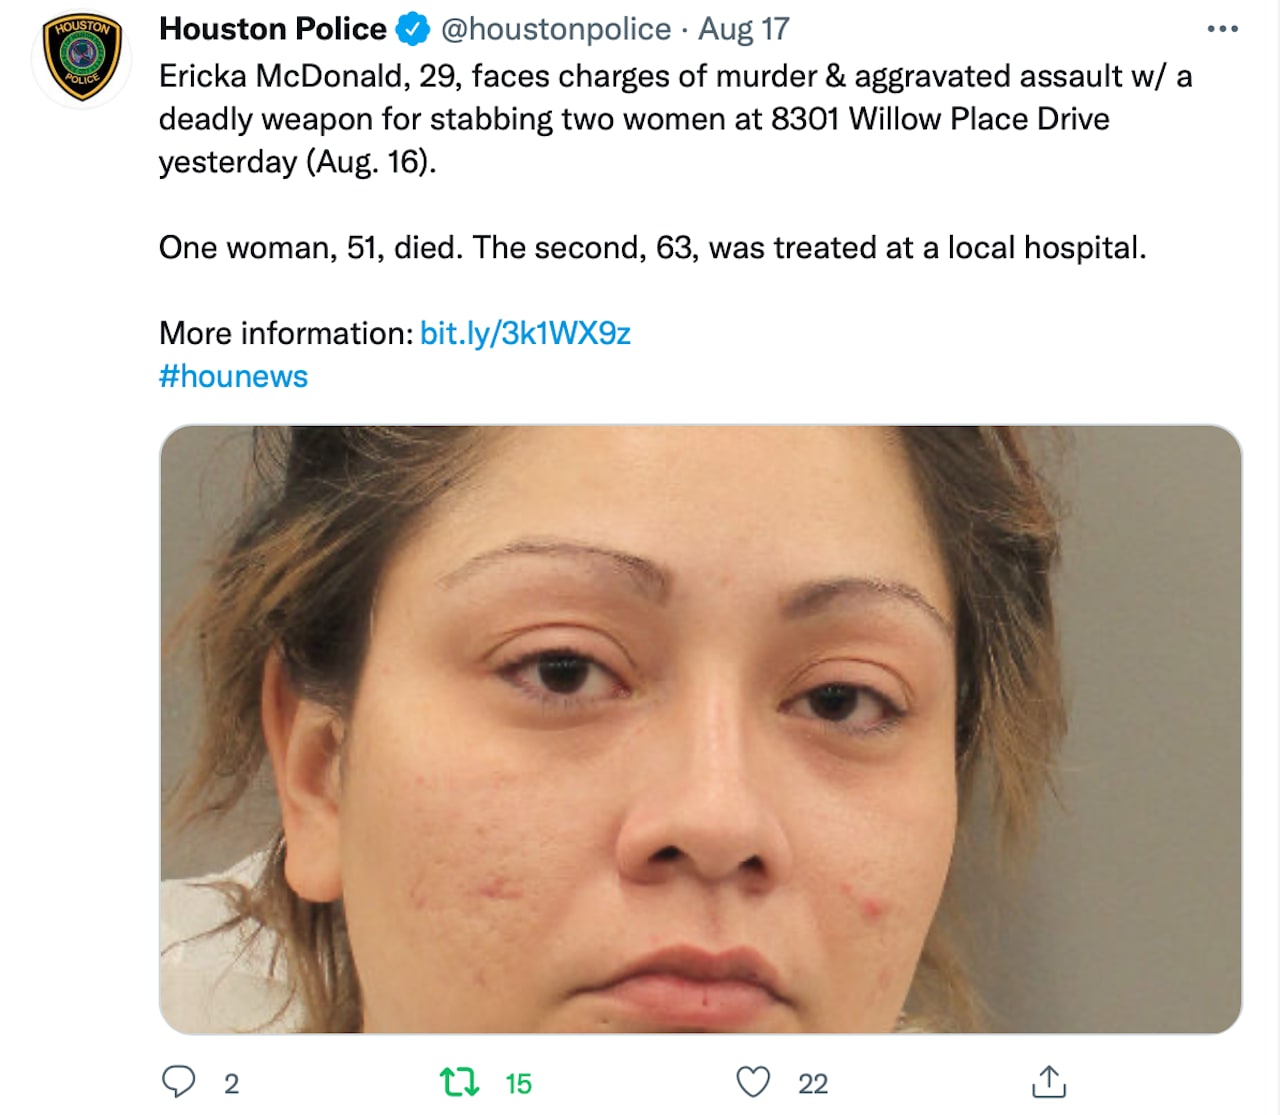Like the tweet with the heart icon
The height and width of the screenshot is (1115, 1280).
click(753, 1082)
